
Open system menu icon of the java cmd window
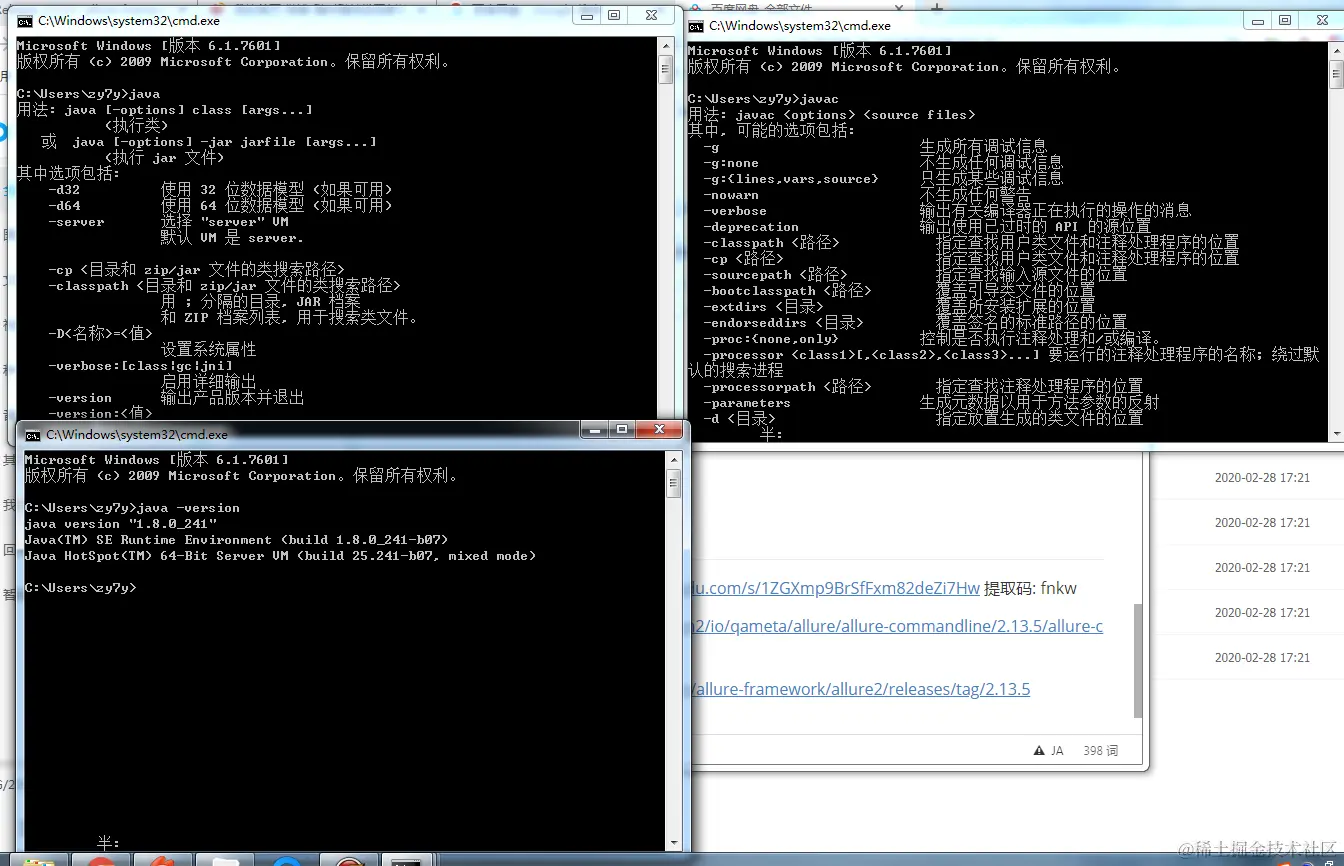point(24,21)
